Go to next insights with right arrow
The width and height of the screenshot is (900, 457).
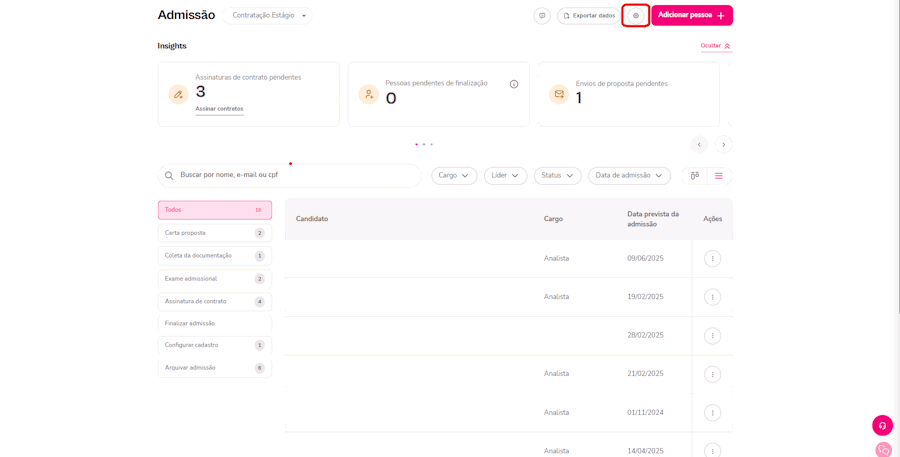(x=724, y=145)
